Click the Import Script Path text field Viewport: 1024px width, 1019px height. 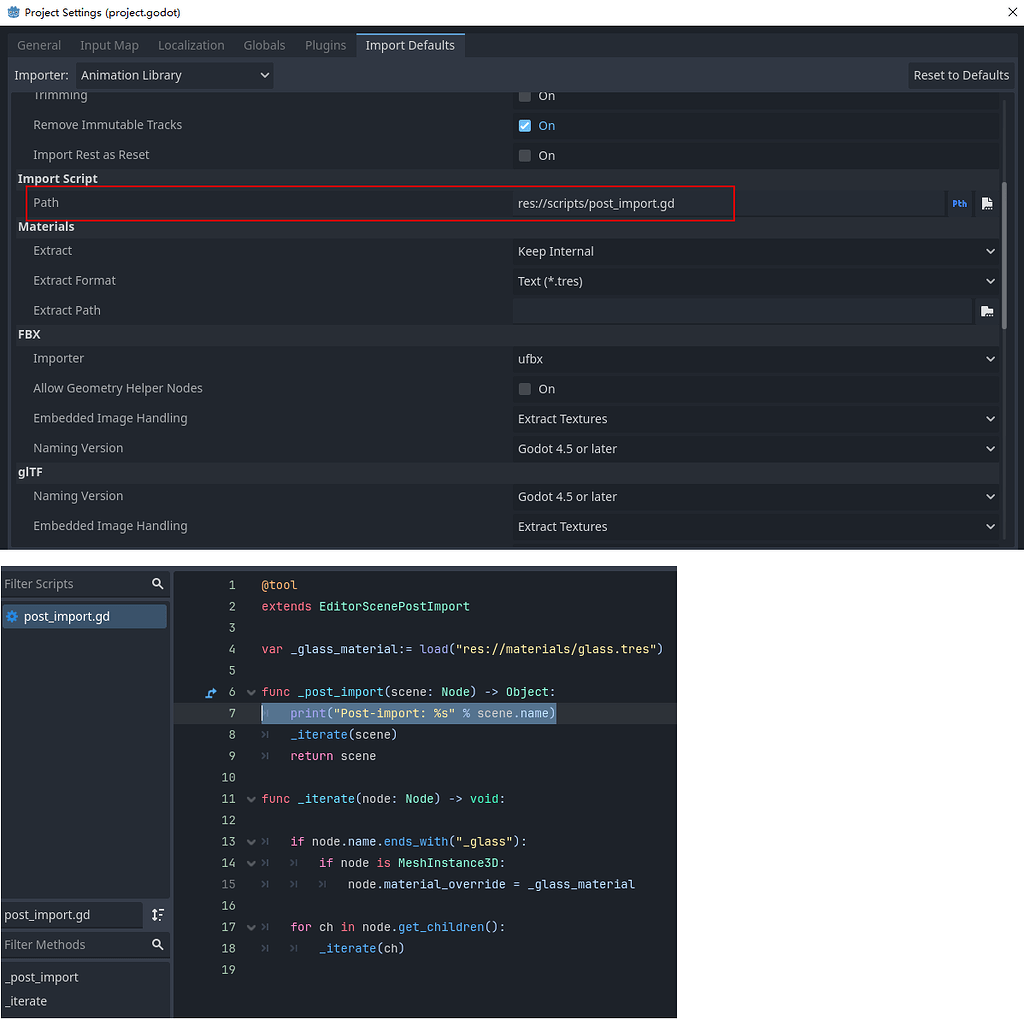click(728, 204)
